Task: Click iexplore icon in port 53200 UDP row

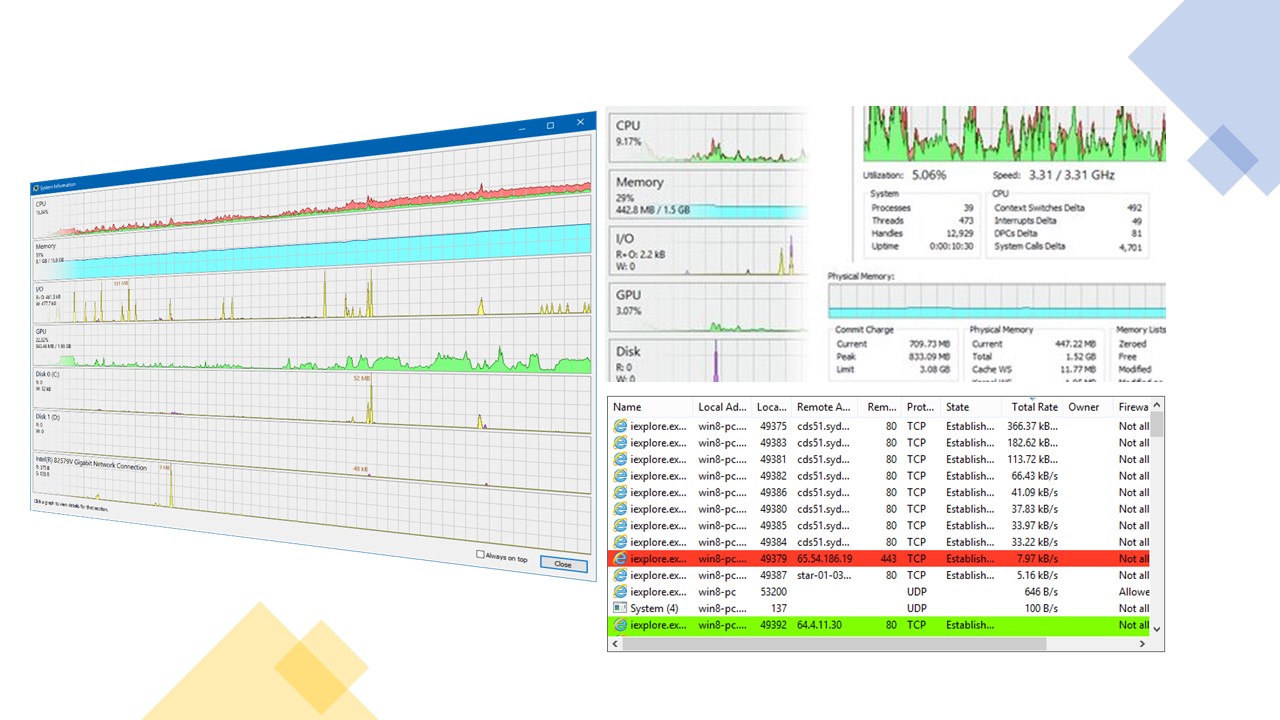Action: coord(620,592)
